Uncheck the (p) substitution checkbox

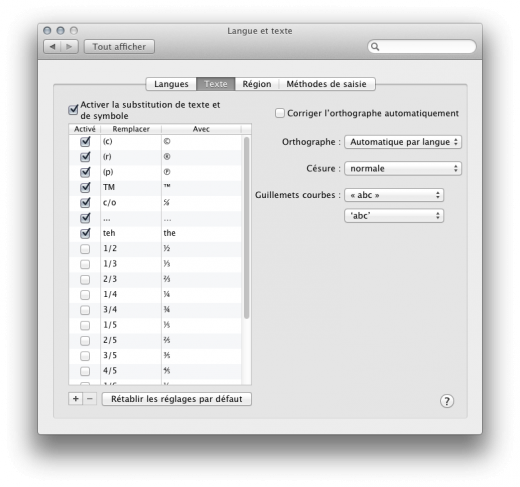(85, 172)
